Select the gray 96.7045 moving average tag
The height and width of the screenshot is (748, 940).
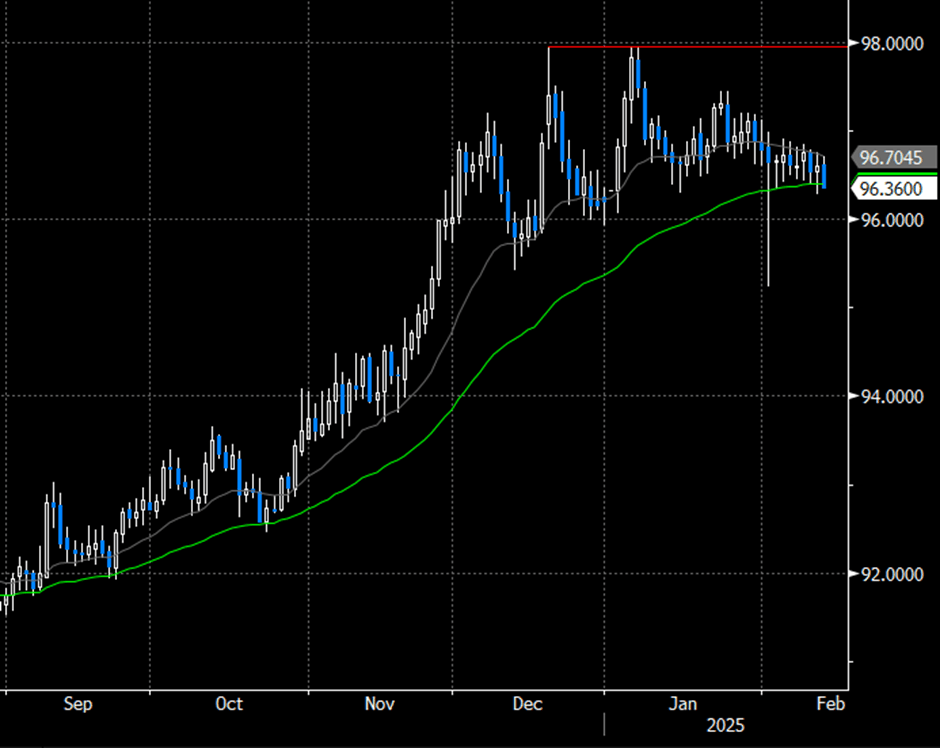point(893,158)
